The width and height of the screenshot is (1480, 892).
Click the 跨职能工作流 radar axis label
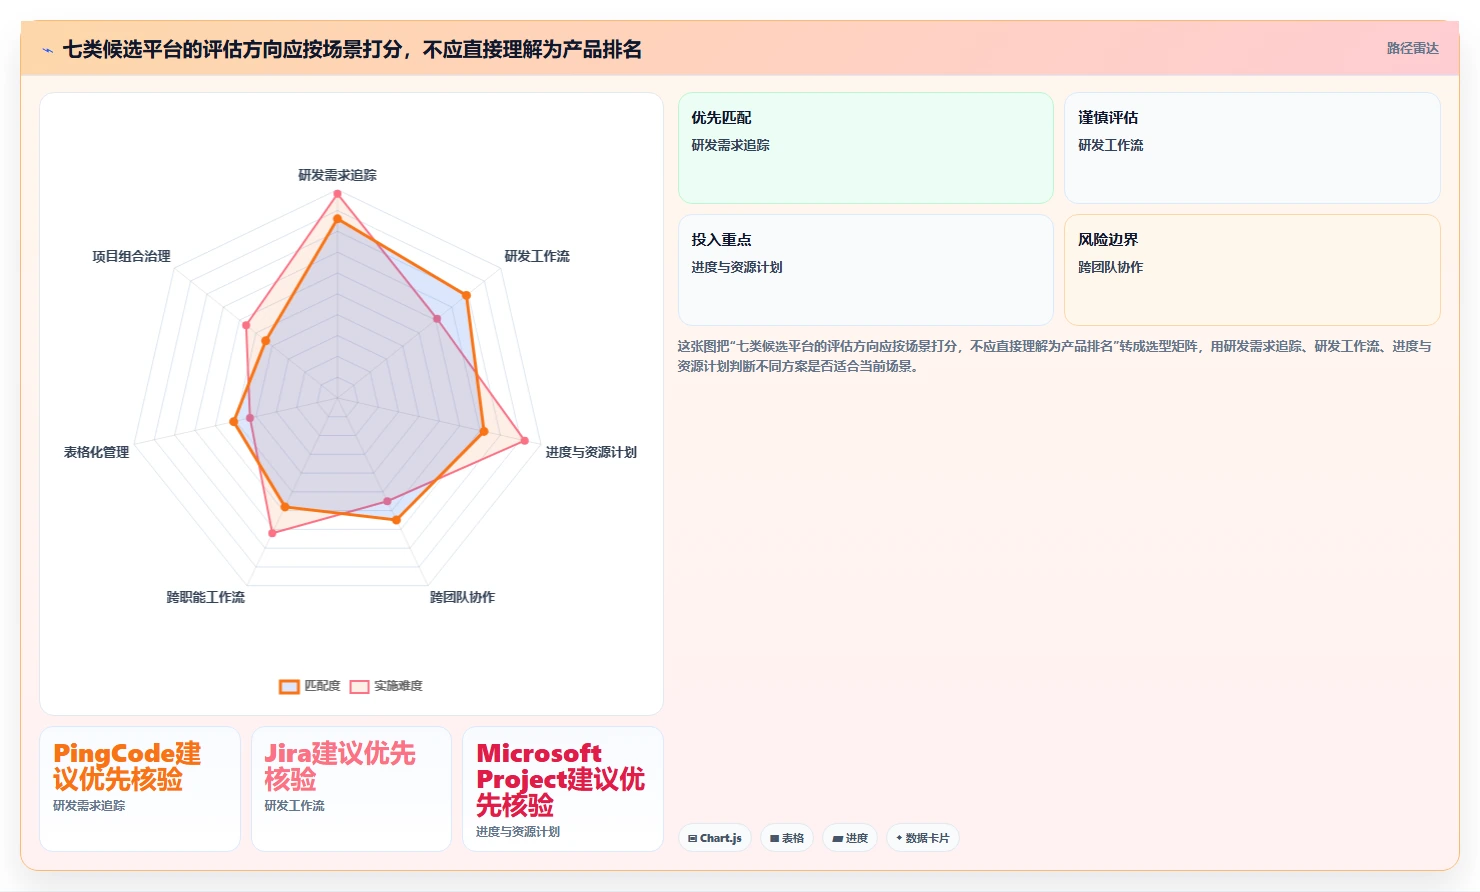pyautogui.click(x=205, y=597)
